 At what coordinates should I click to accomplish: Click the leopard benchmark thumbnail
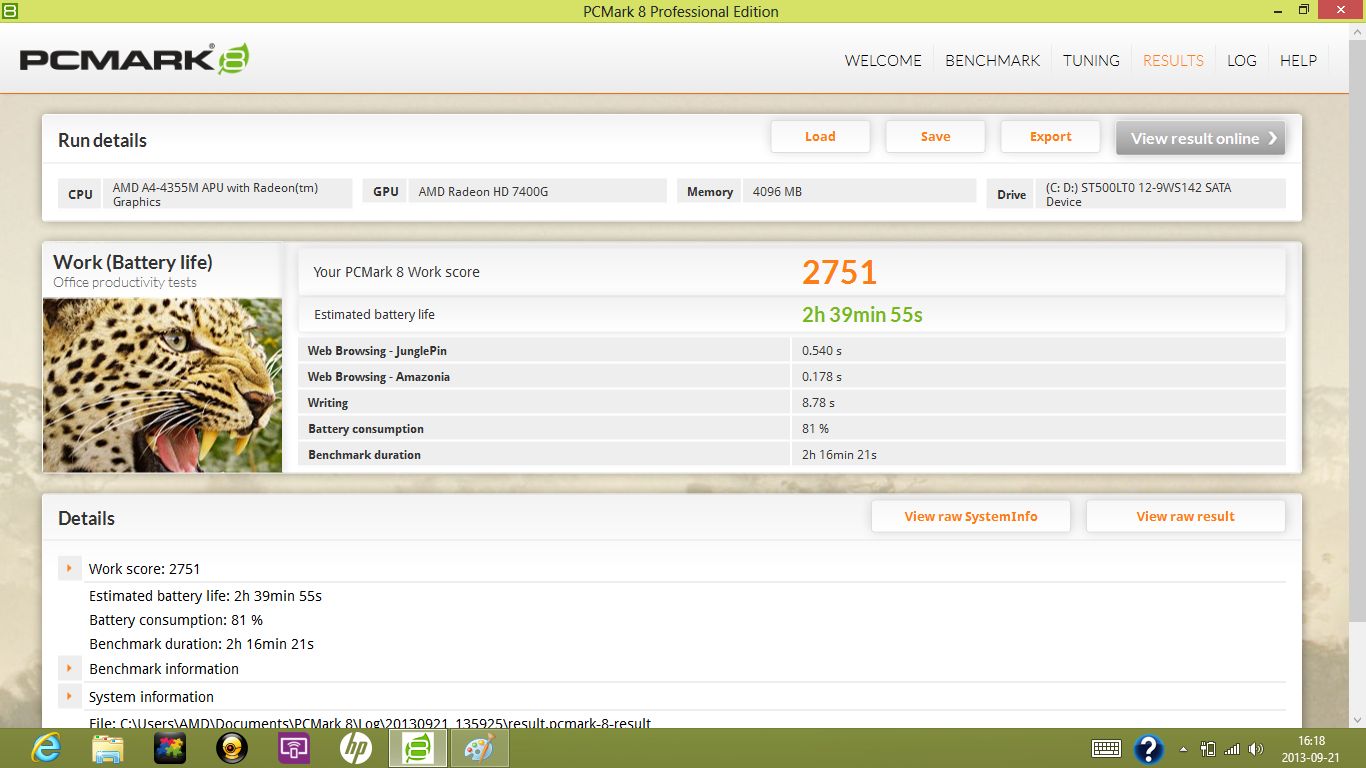click(162, 385)
